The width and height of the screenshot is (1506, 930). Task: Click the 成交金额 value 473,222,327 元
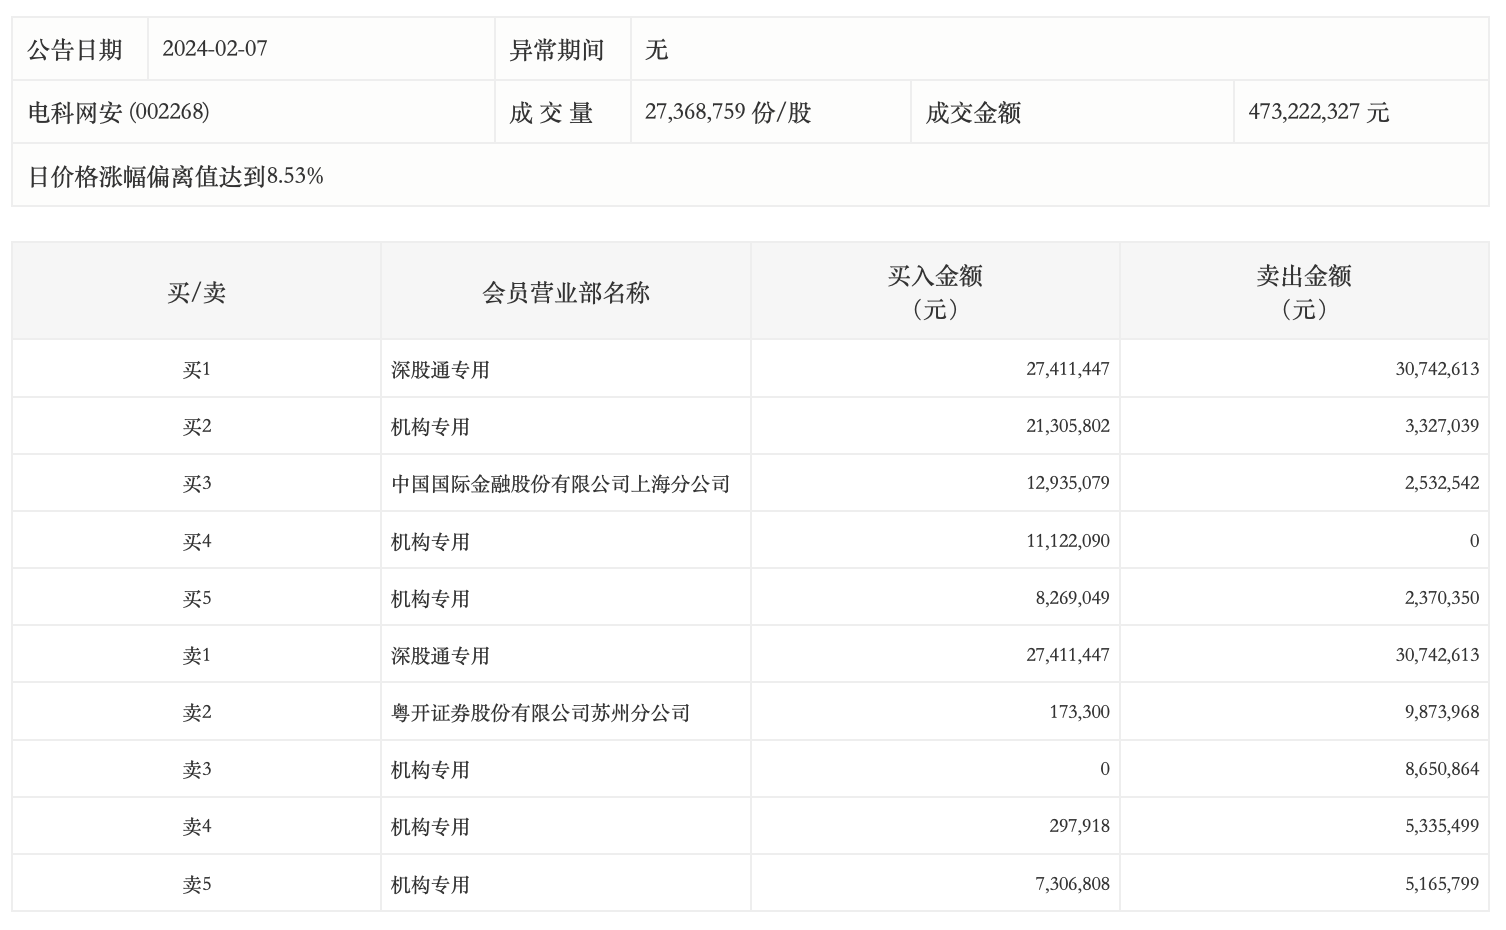click(x=1317, y=112)
